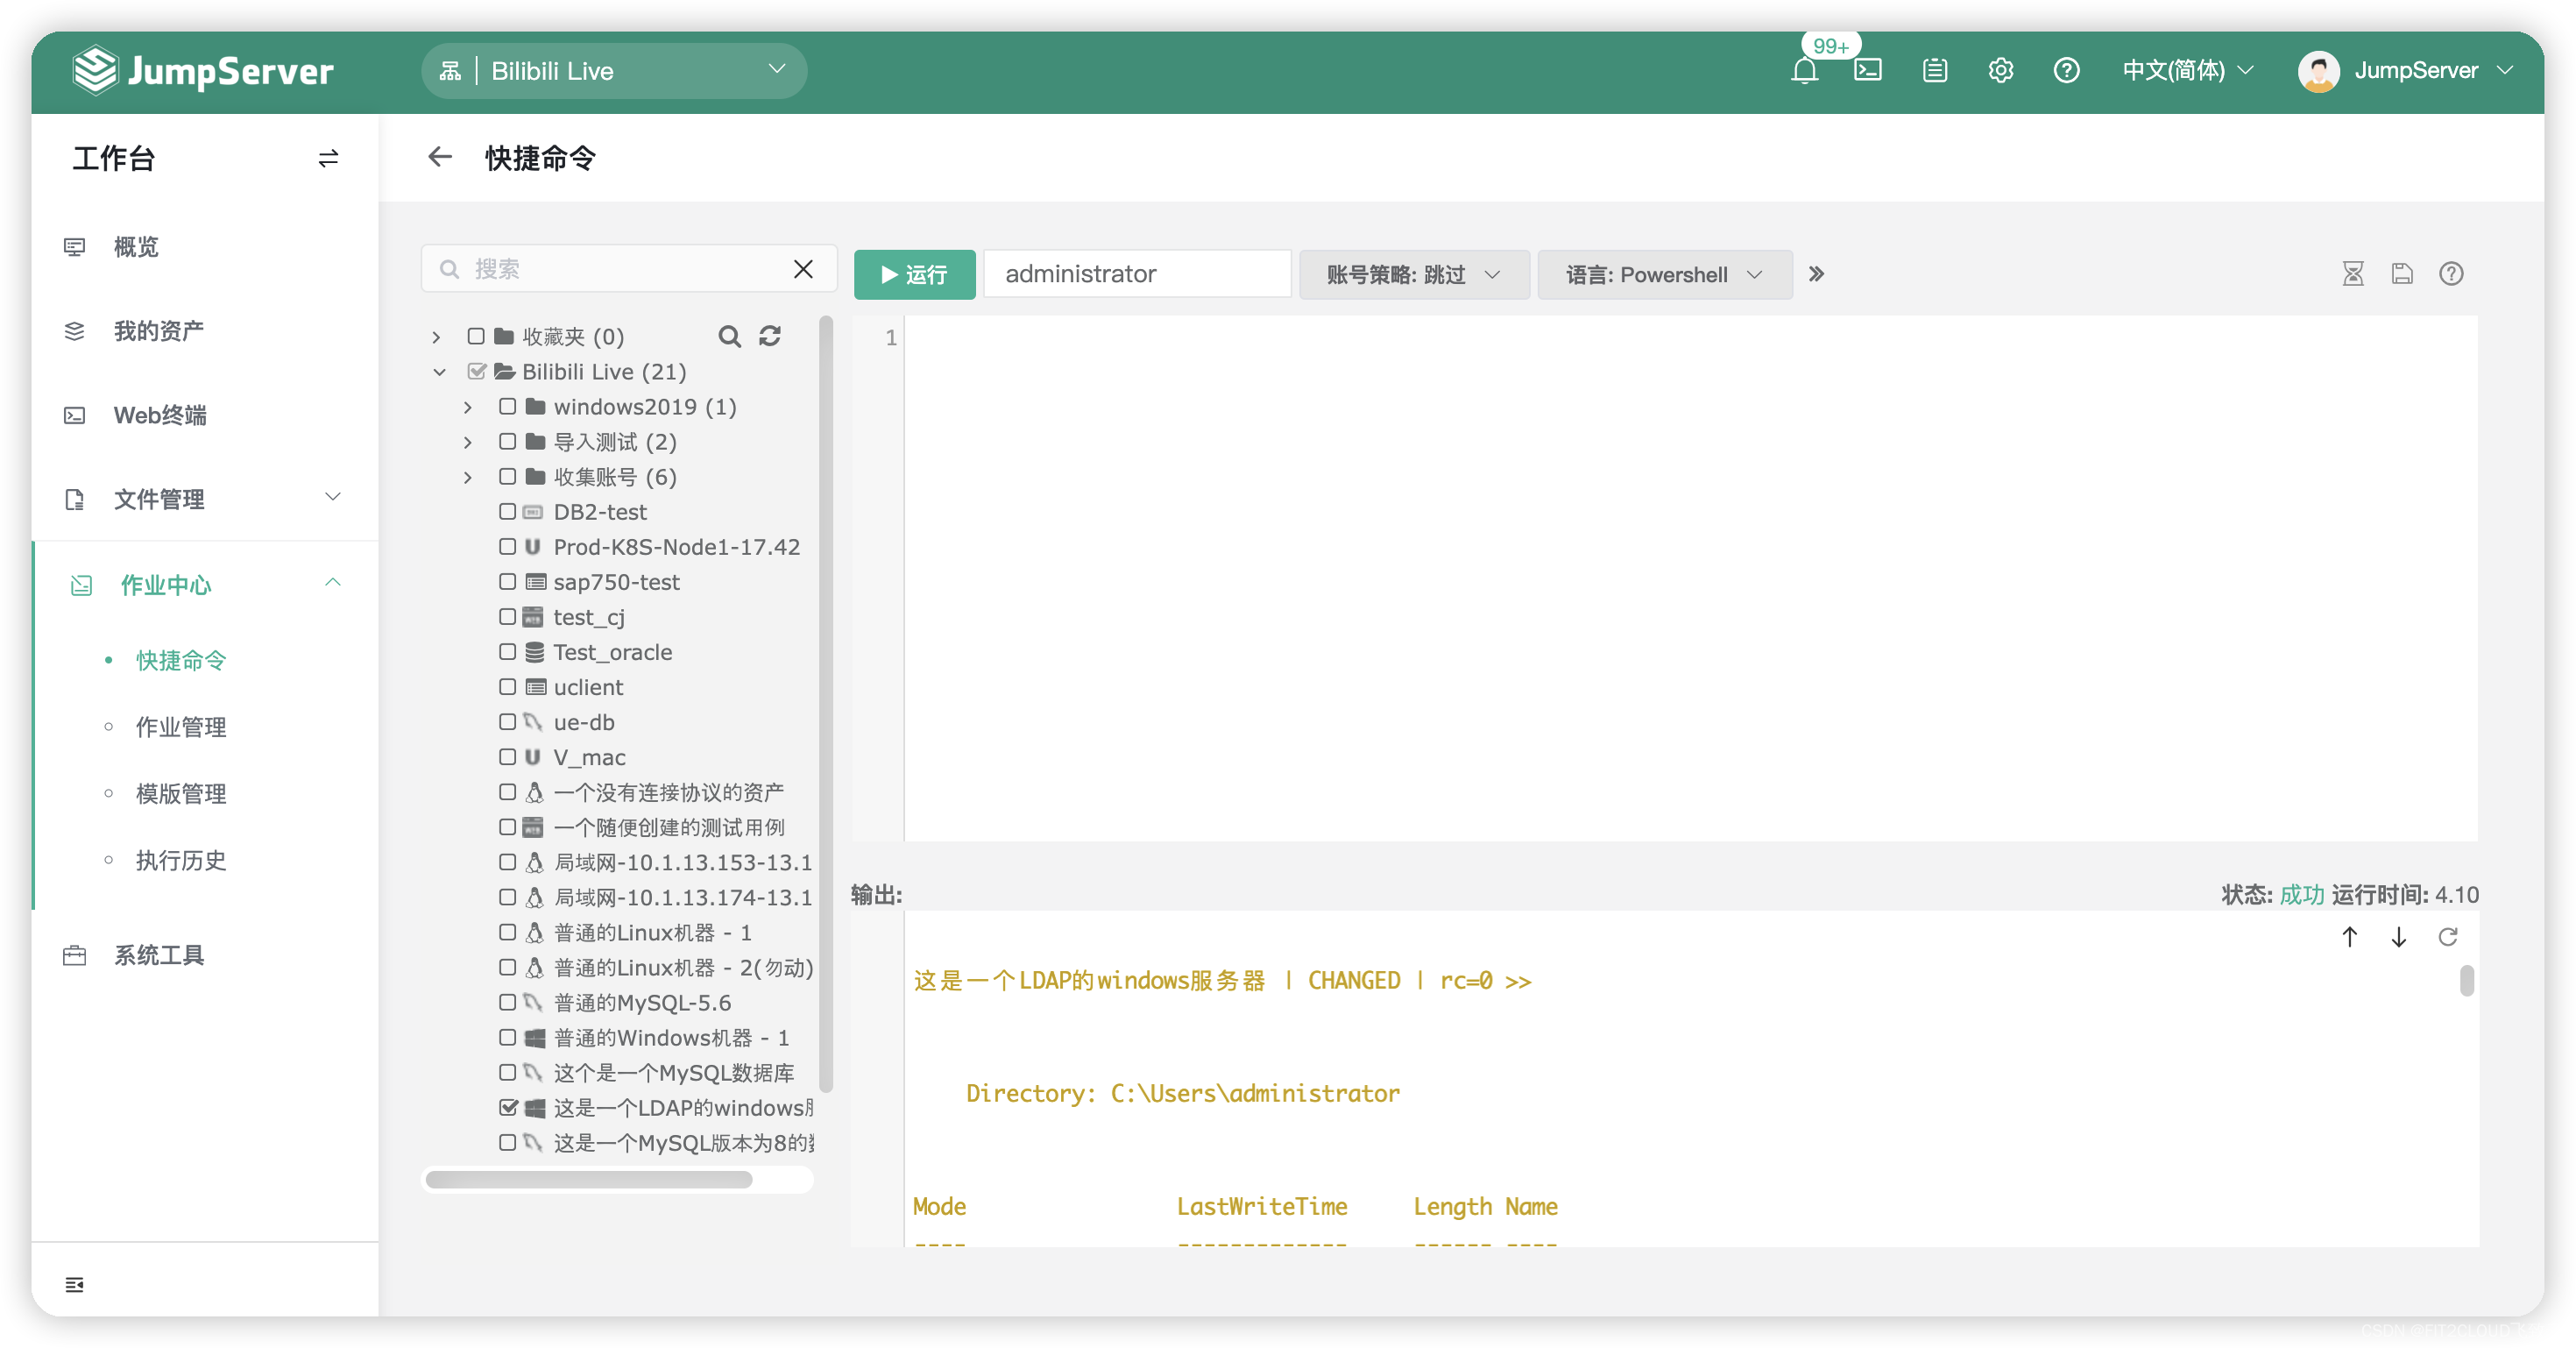Open the 作业管理 menu item
2576x1348 pixels.
click(x=181, y=727)
